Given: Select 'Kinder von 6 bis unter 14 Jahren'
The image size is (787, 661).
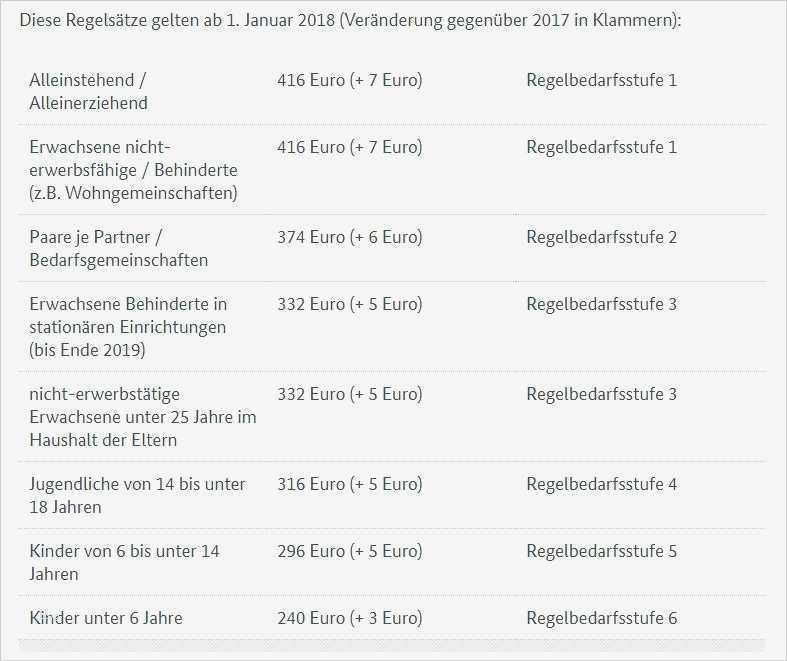Looking at the screenshot, I should [124, 562].
